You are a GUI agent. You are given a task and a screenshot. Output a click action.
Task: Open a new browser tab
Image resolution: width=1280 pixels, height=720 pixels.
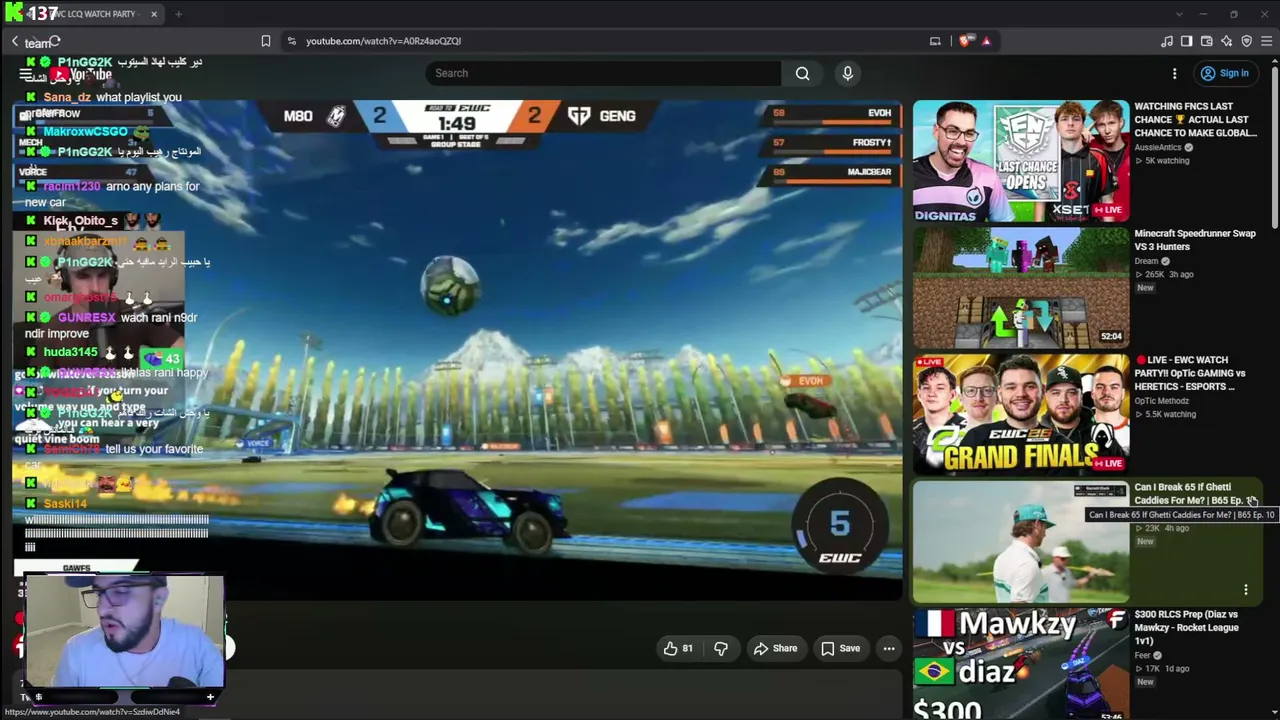click(178, 14)
